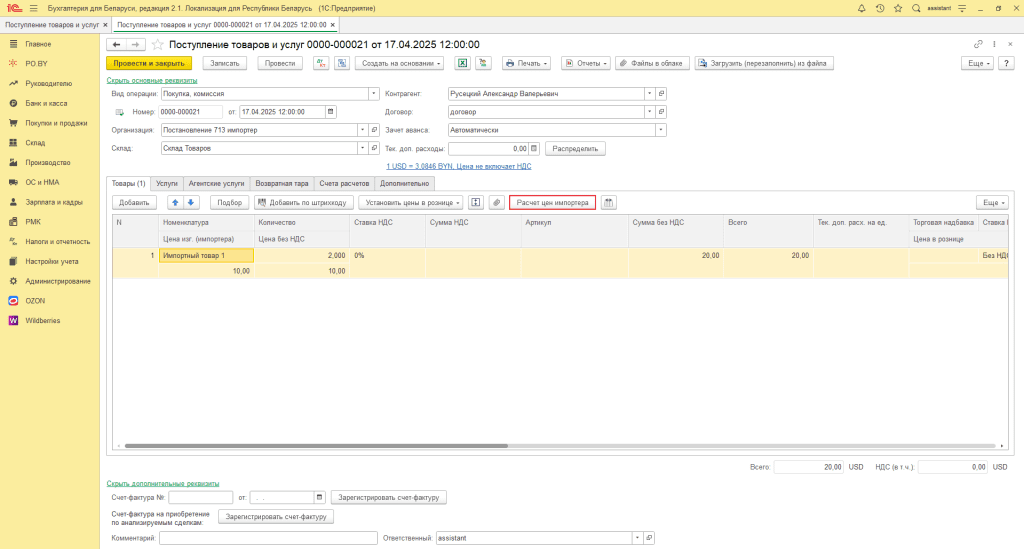Open the selected Организация's card via its open icon
The image size is (1024, 549).
374,130
